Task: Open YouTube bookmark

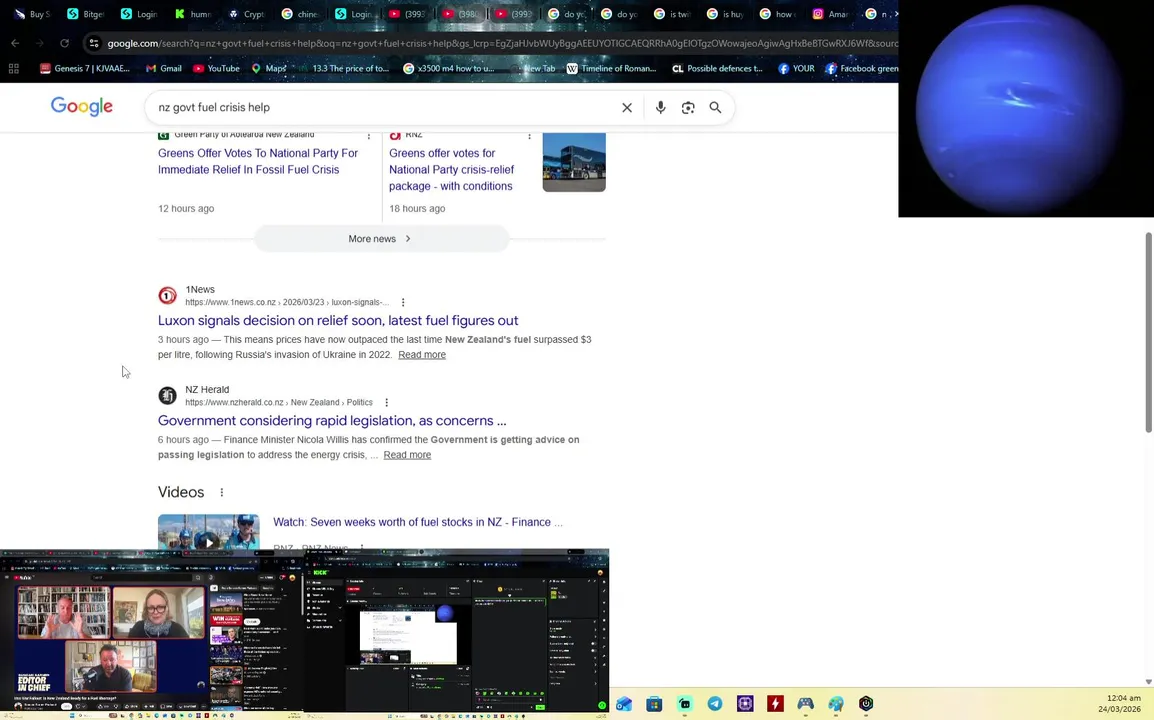Action: point(216,68)
